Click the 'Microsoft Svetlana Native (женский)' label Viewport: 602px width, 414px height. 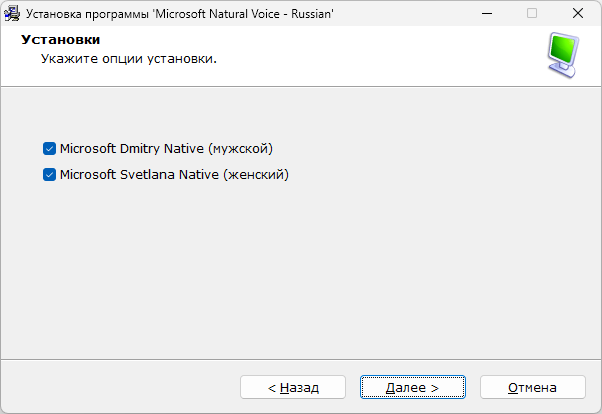(x=174, y=175)
